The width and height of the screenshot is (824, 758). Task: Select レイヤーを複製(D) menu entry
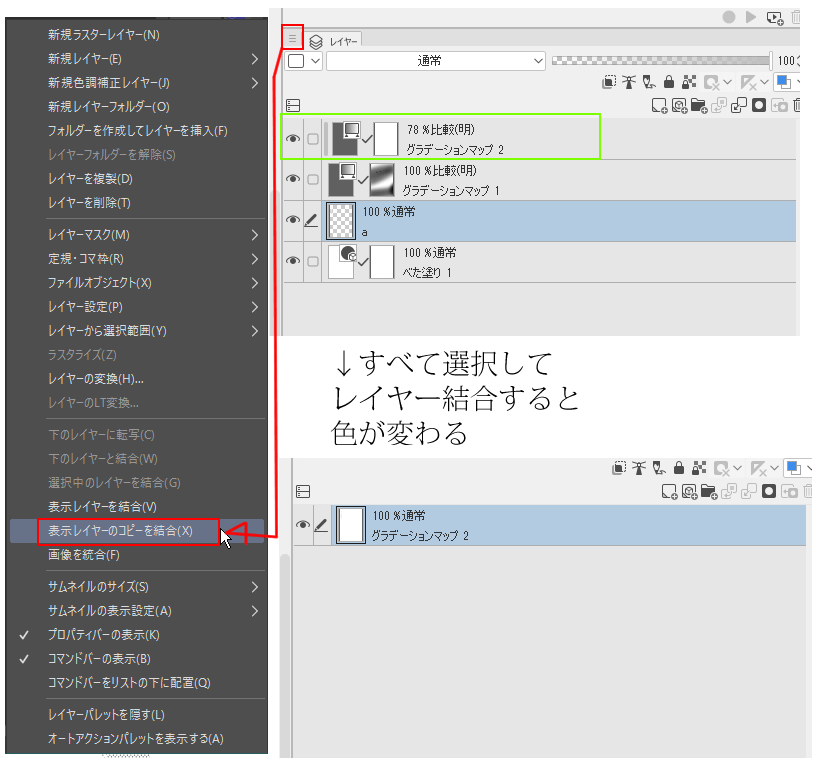tap(90, 179)
